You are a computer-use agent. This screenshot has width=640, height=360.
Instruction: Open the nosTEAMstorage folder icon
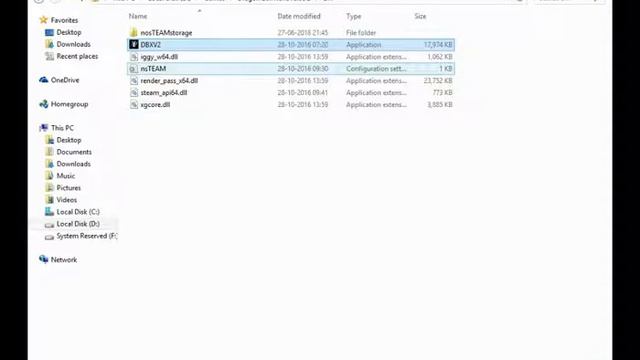pyautogui.click(x=133, y=33)
